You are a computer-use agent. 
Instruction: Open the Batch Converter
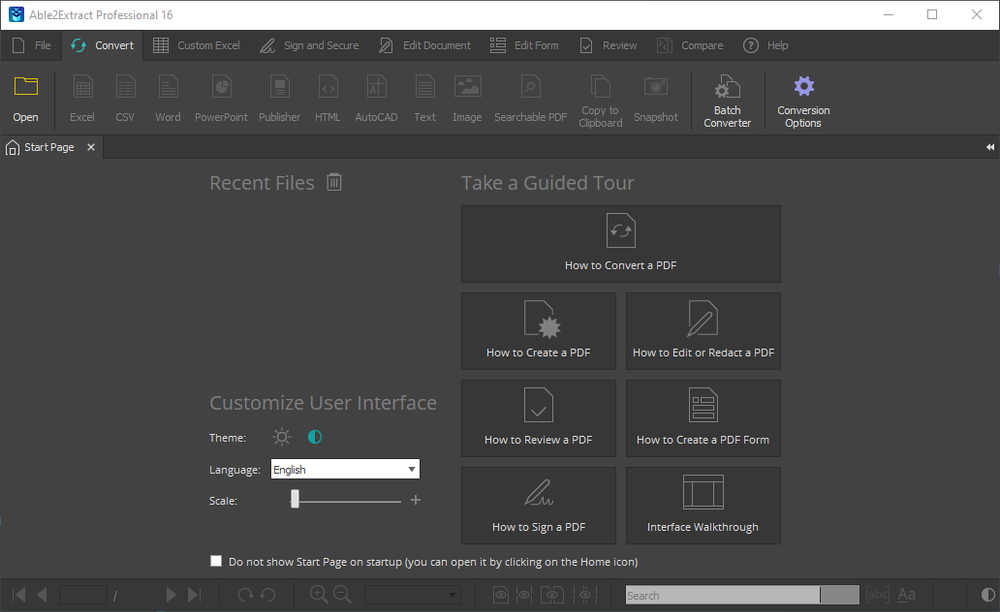click(727, 100)
